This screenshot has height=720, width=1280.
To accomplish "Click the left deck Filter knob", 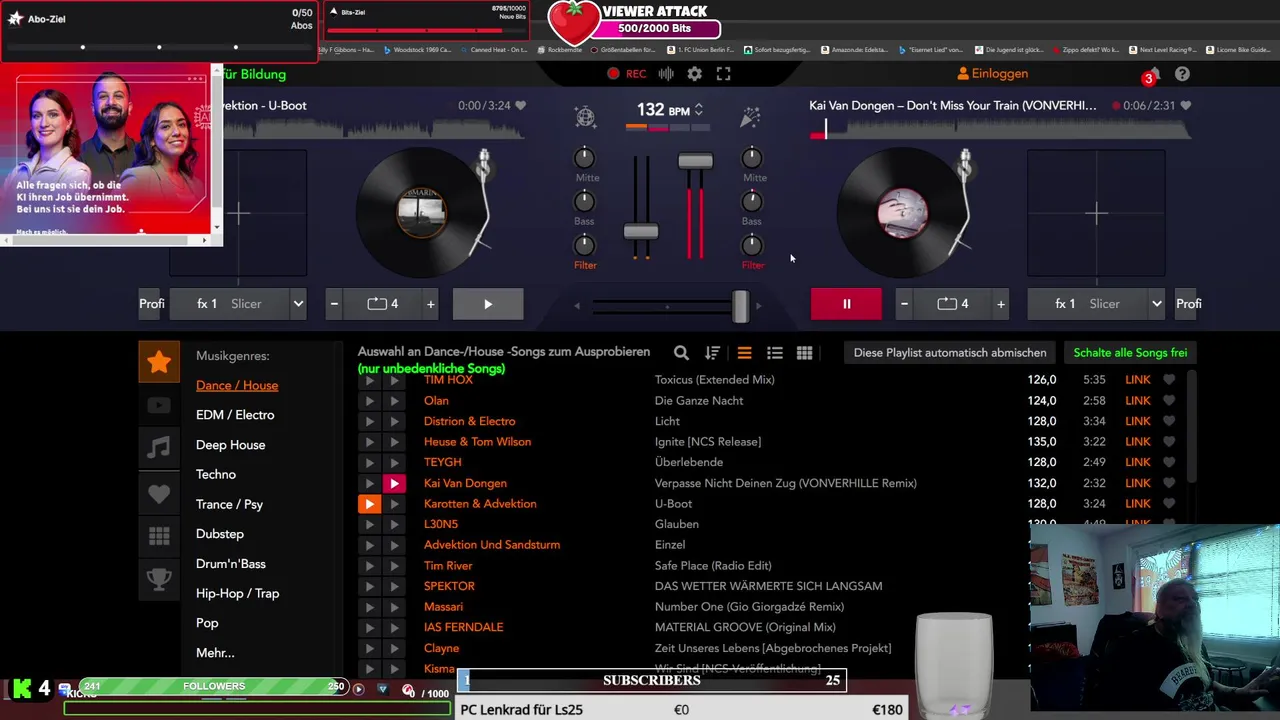I will pyautogui.click(x=585, y=245).
